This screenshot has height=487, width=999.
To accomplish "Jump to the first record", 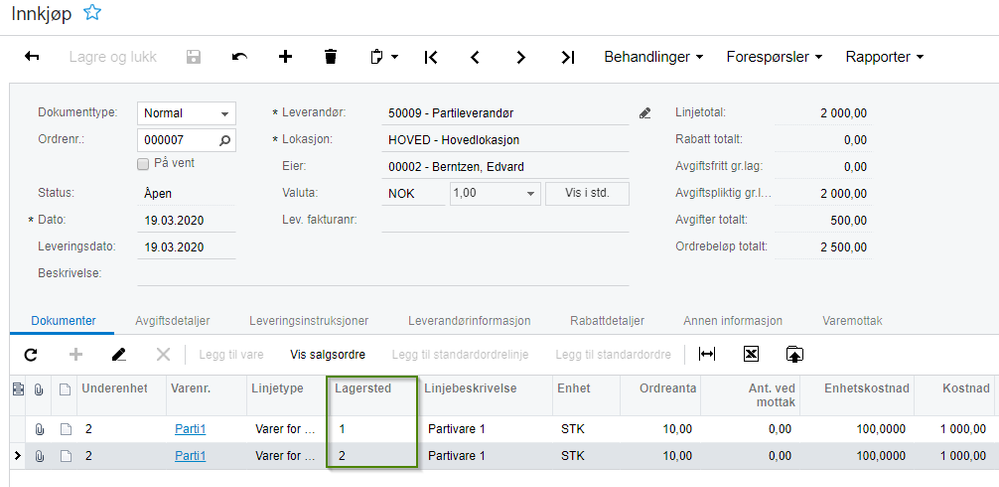I will pyautogui.click(x=431, y=57).
